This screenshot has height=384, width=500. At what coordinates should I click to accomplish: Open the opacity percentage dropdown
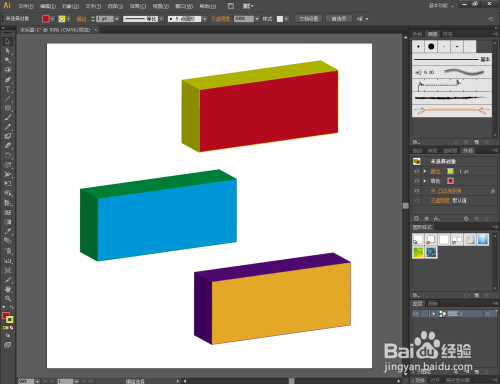click(257, 19)
